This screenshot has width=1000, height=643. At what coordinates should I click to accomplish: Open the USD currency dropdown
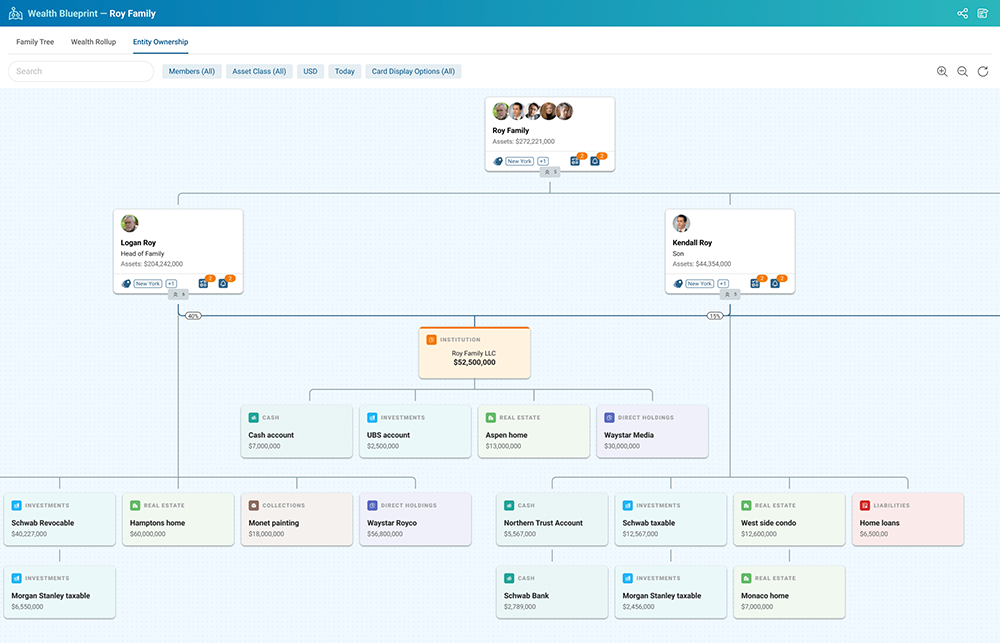pyautogui.click(x=311, y=71)
